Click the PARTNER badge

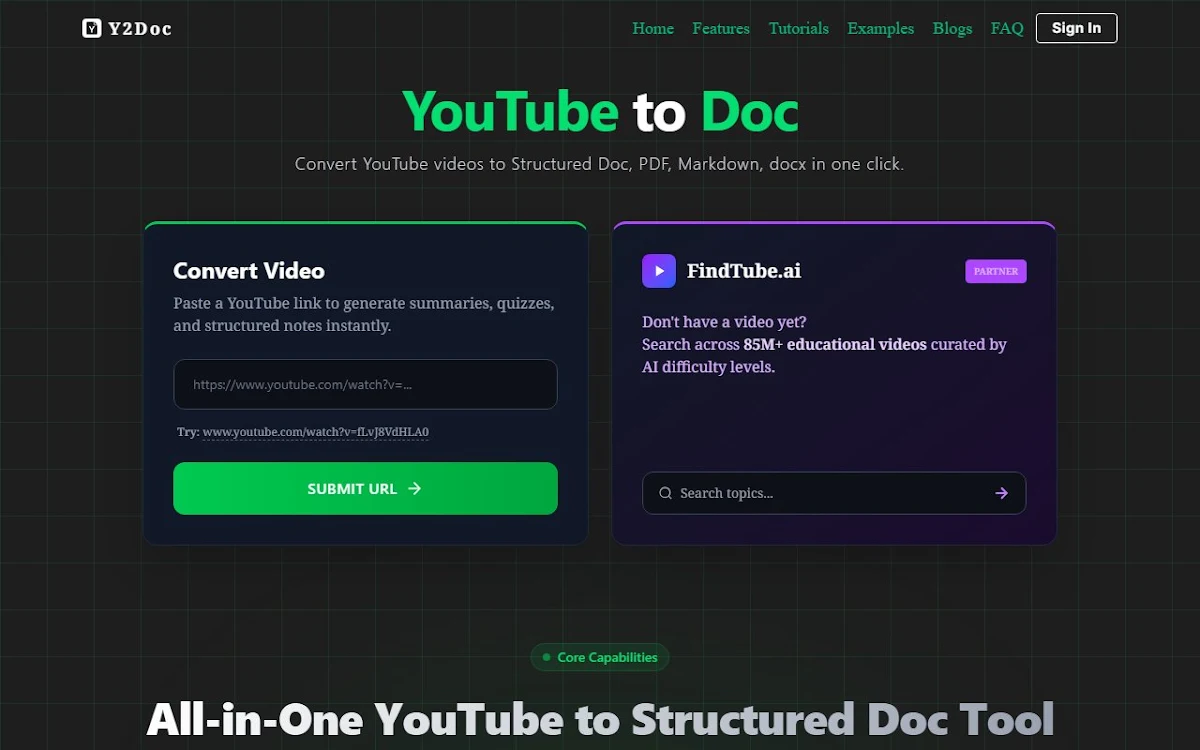pyautogui.click(x=996, y=271)
